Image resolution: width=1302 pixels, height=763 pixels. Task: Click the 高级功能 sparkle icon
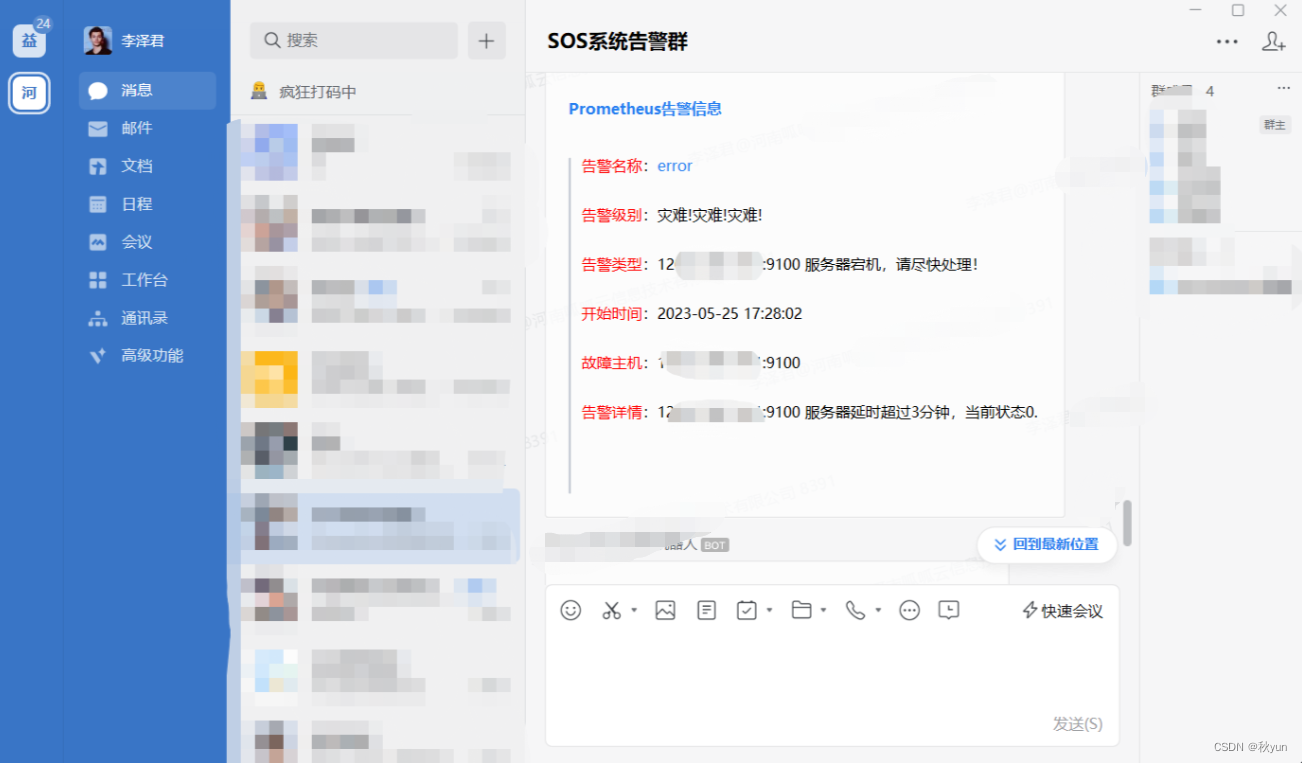[98, 356]
